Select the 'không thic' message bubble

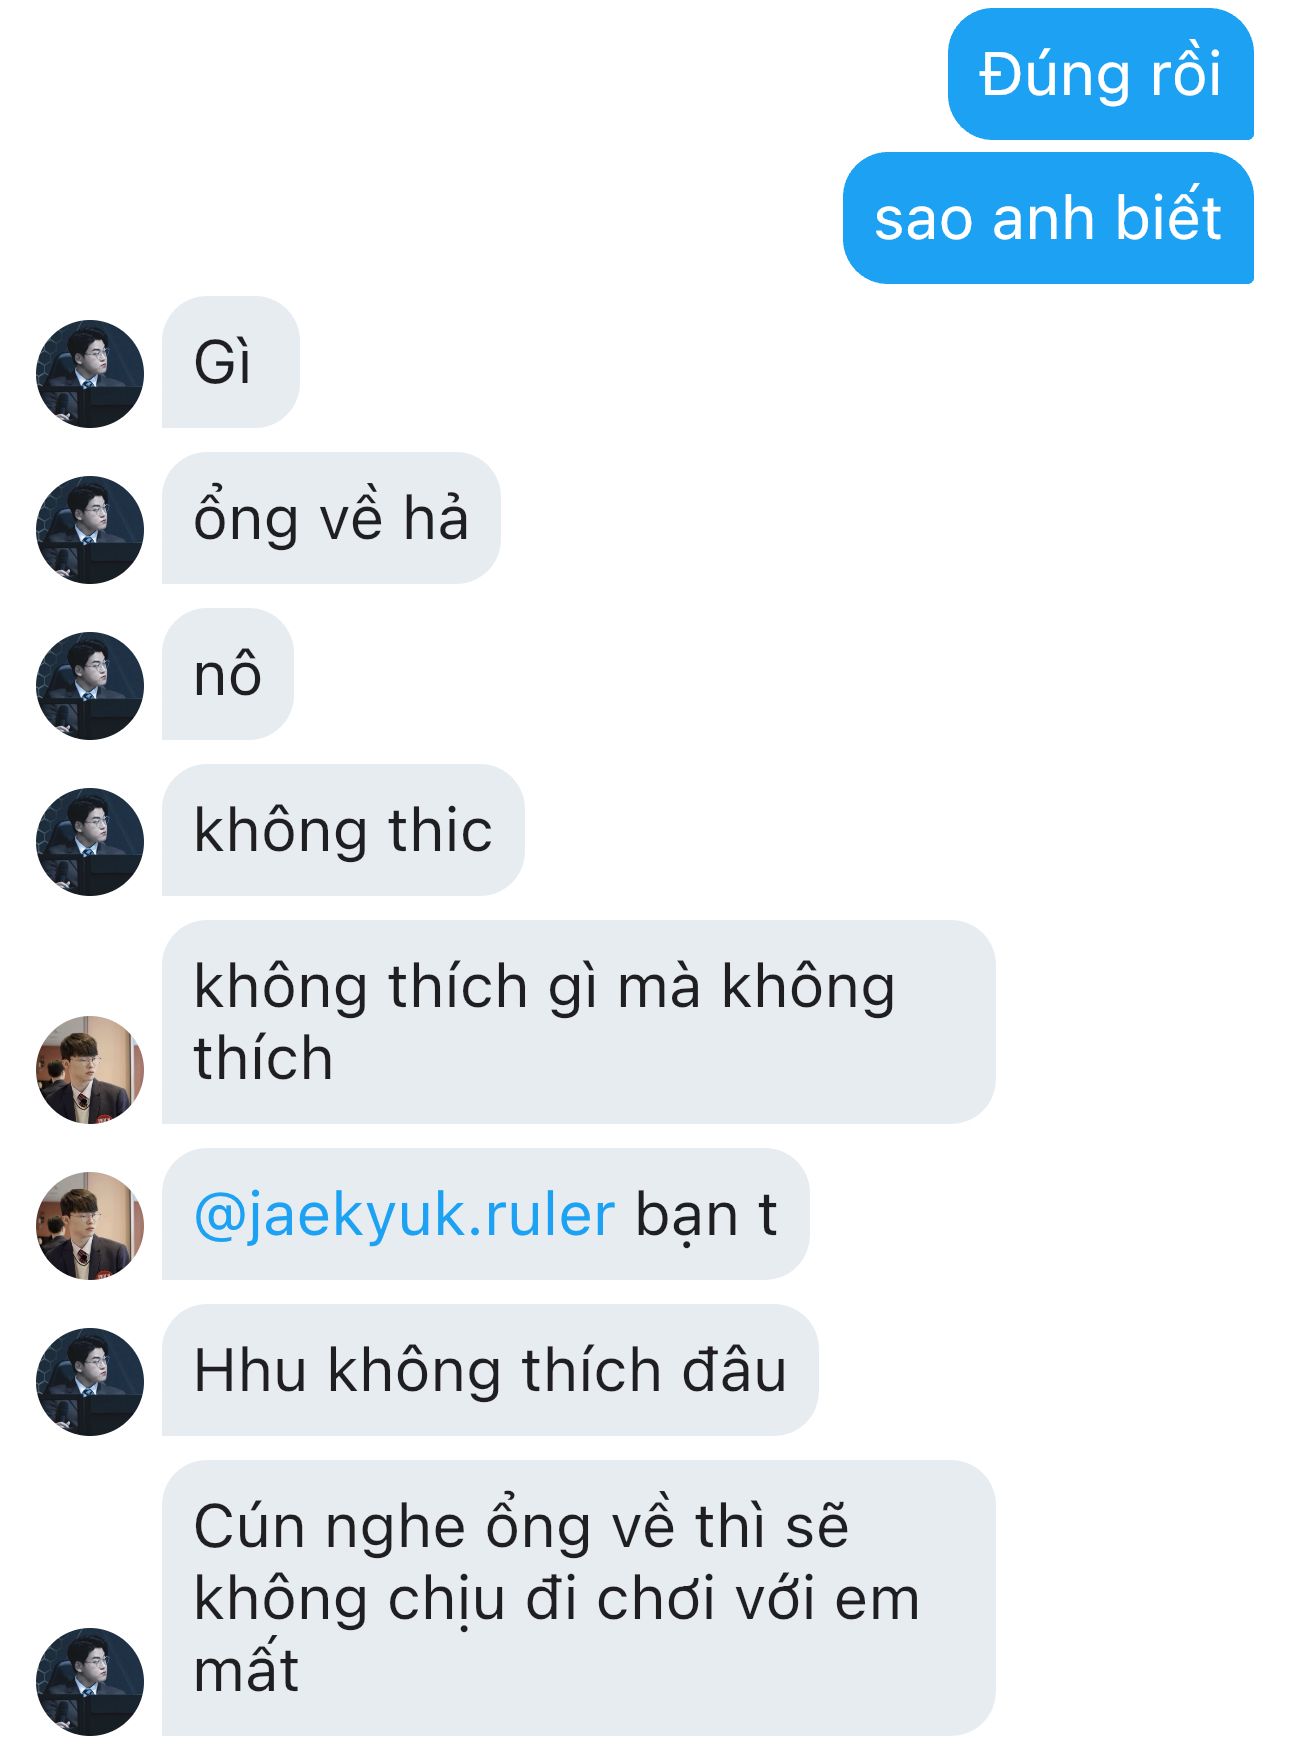343,830
